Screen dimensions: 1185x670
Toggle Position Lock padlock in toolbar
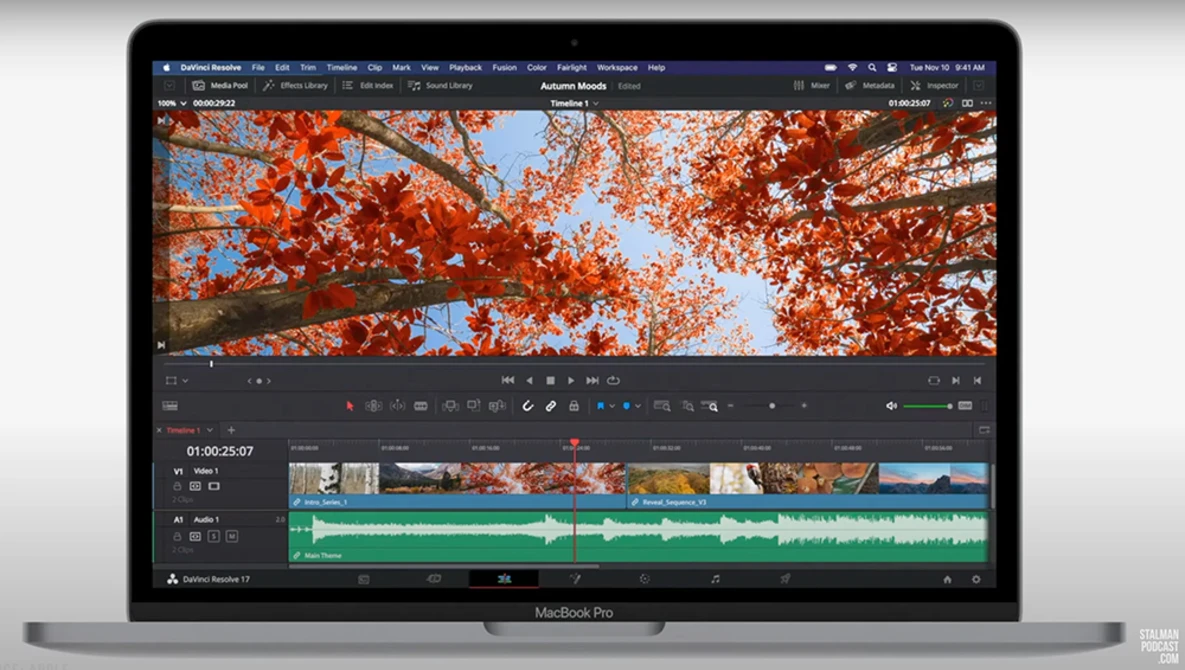point(574,406)
